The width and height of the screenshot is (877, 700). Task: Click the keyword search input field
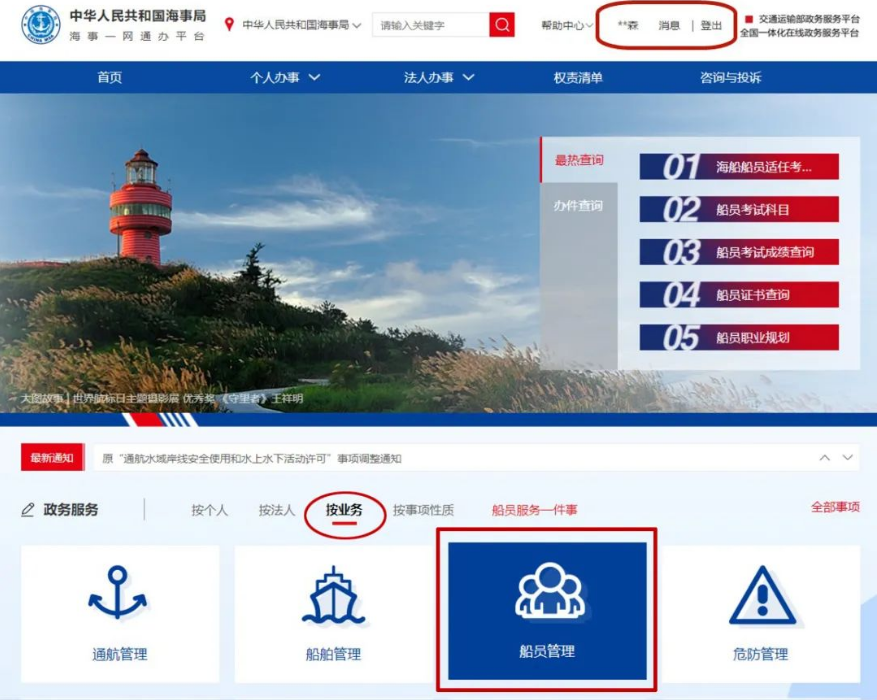pos(430,25)
